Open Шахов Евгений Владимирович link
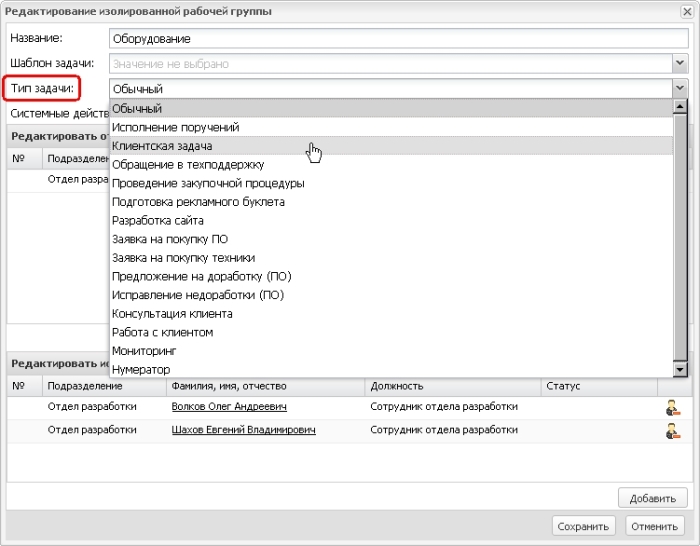This screenshot has height=546, width=700. click(x=243, y=430)
